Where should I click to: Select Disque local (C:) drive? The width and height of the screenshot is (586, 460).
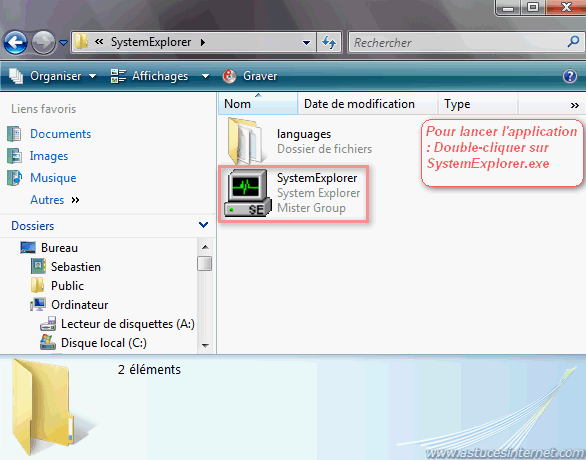point(104,343)
